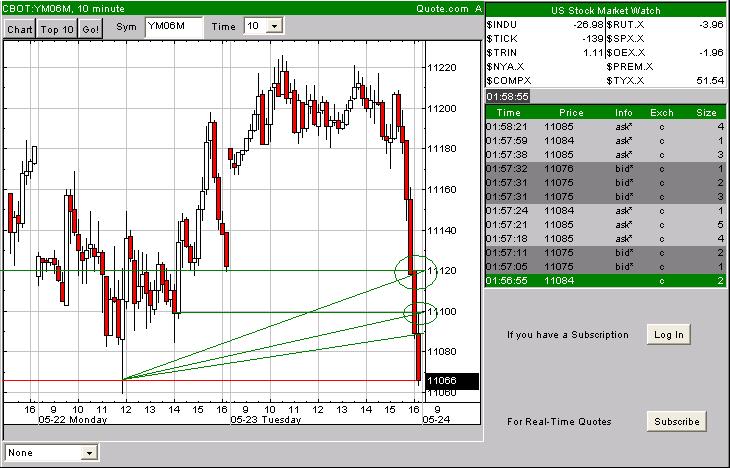This screenshot has height=468, width=730.
Task: Select $PREM.X in market watch
Action: 630,67
